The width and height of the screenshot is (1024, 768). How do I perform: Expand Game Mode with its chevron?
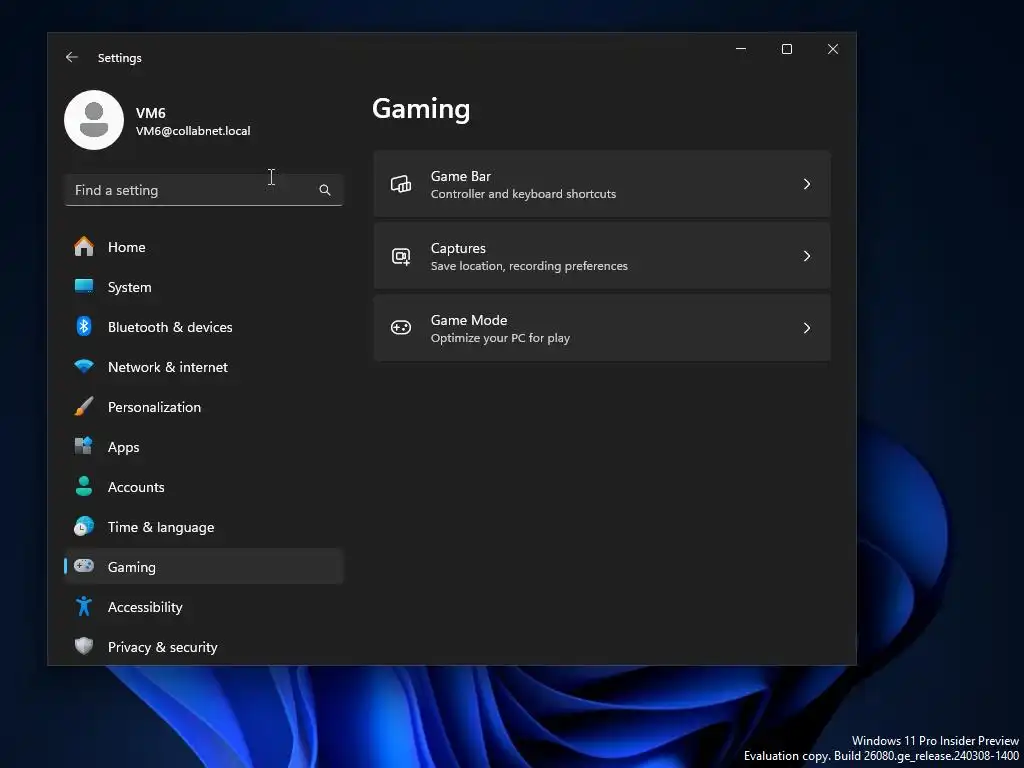click(x=807, y=328)
